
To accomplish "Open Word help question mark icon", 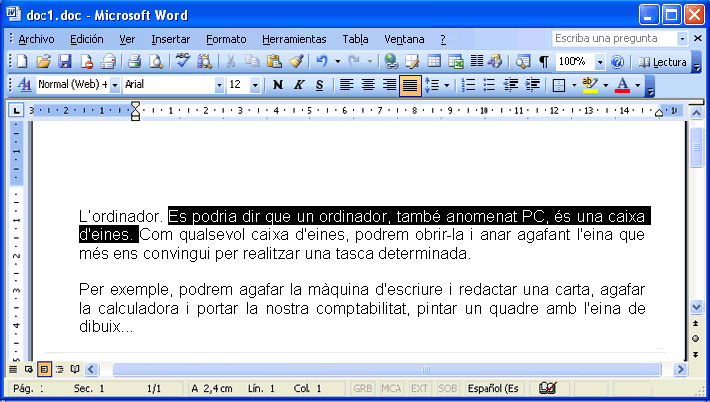I will coord(617,62).
